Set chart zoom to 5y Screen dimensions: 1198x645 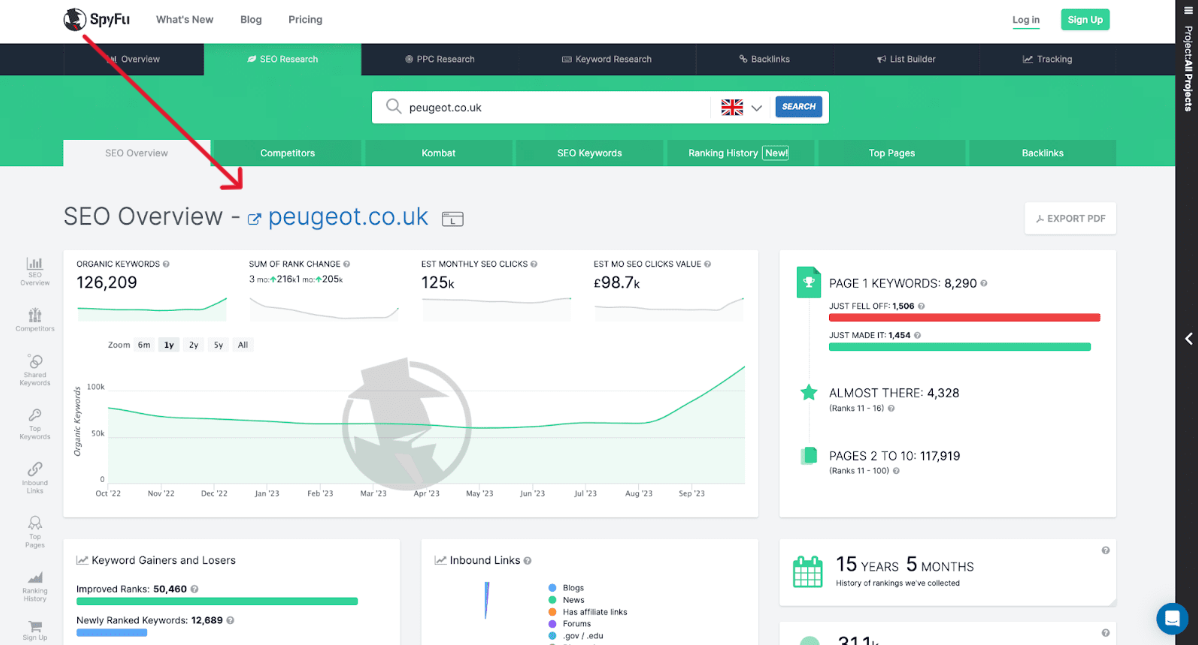(x=219, y=345)
